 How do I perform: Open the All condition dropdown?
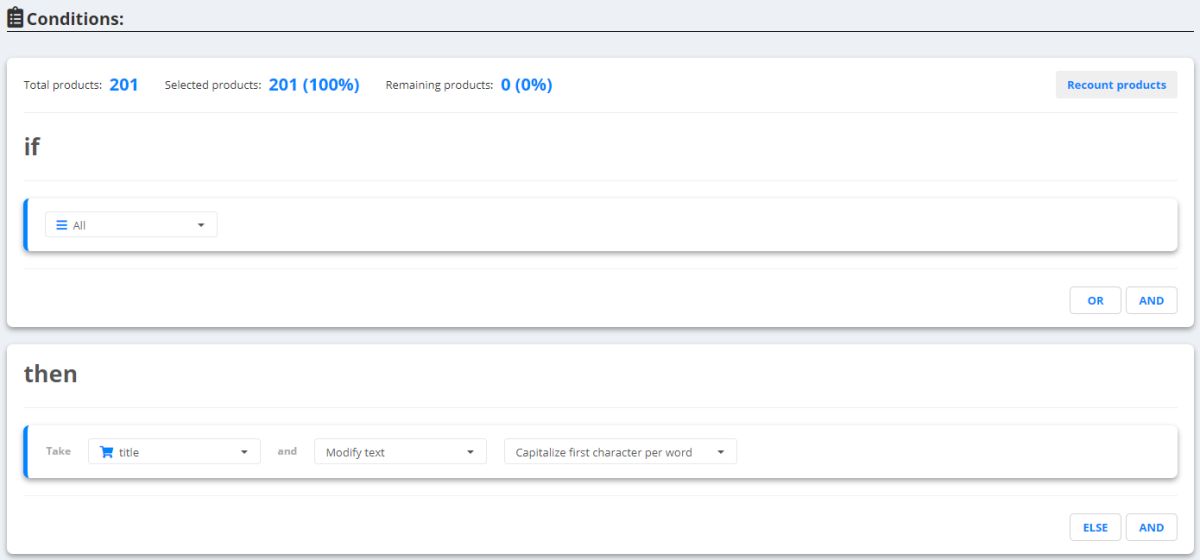(x=131, y=225)
